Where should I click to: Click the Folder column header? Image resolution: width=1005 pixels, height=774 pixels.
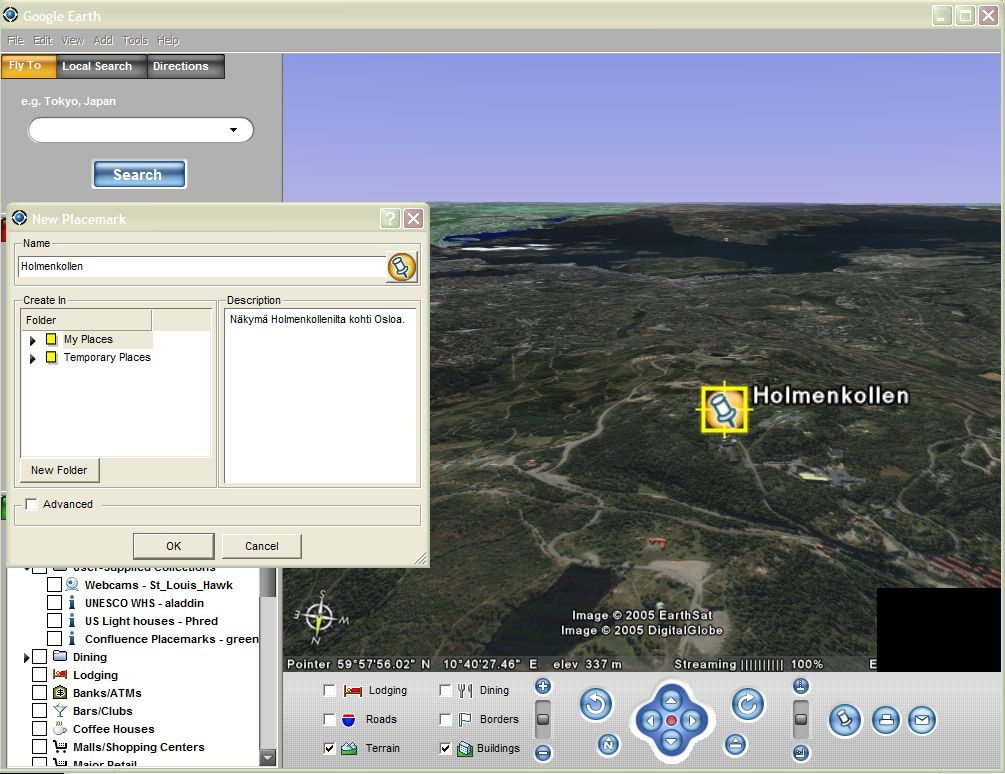click(x=87, y=320)
